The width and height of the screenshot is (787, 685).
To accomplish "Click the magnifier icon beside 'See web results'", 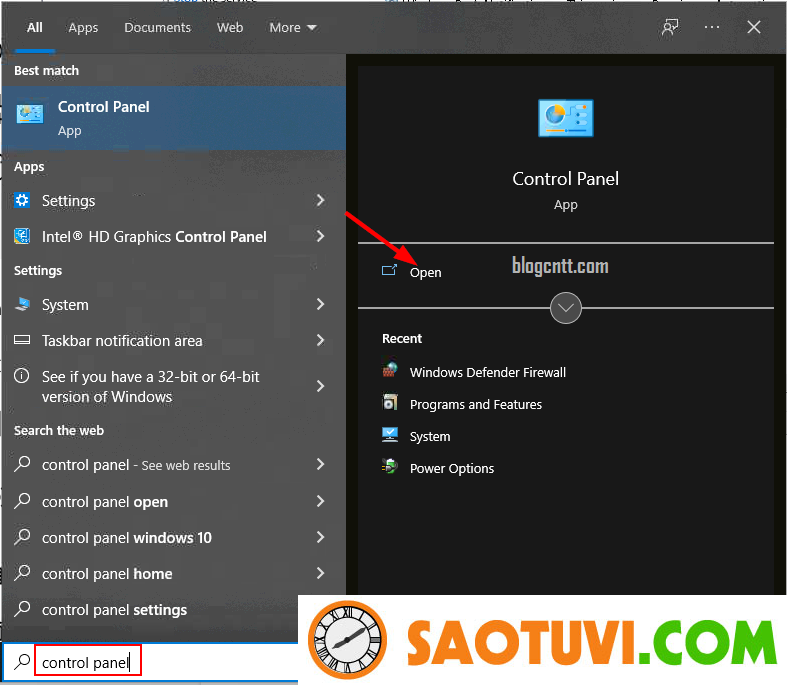I will pyautogui.click(x=22, y=464).
